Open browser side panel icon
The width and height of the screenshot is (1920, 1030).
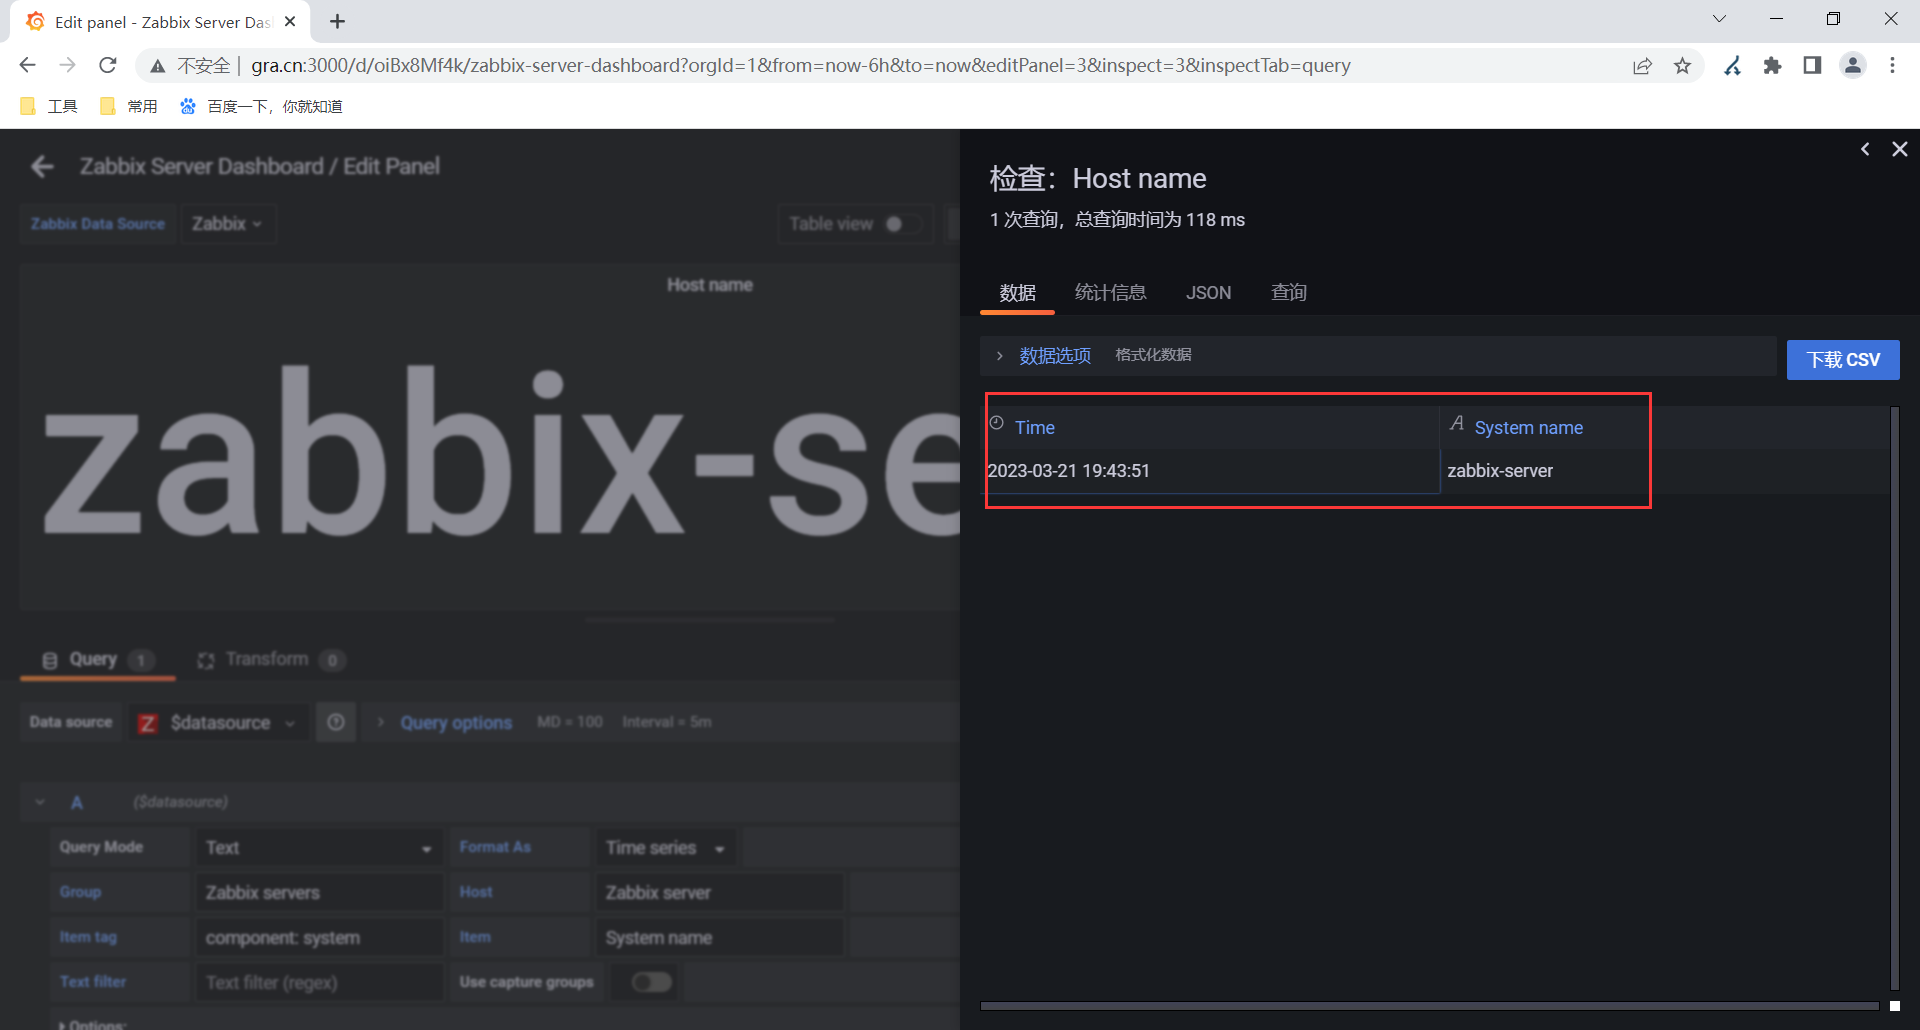pos(1812,65)
